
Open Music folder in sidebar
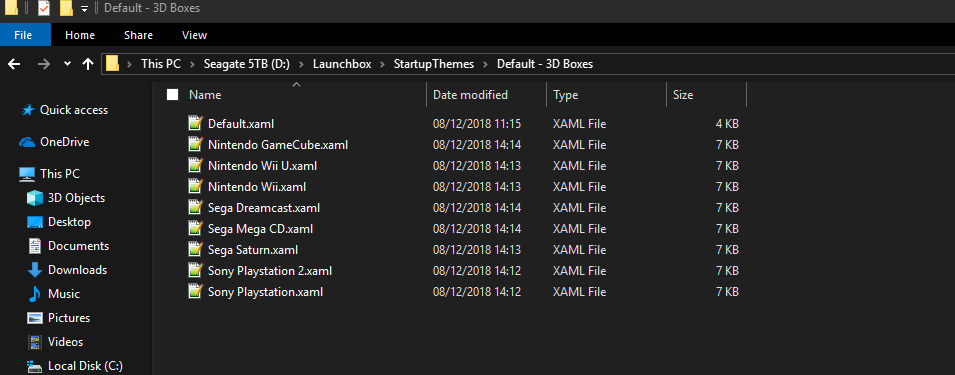click(64, 293)
